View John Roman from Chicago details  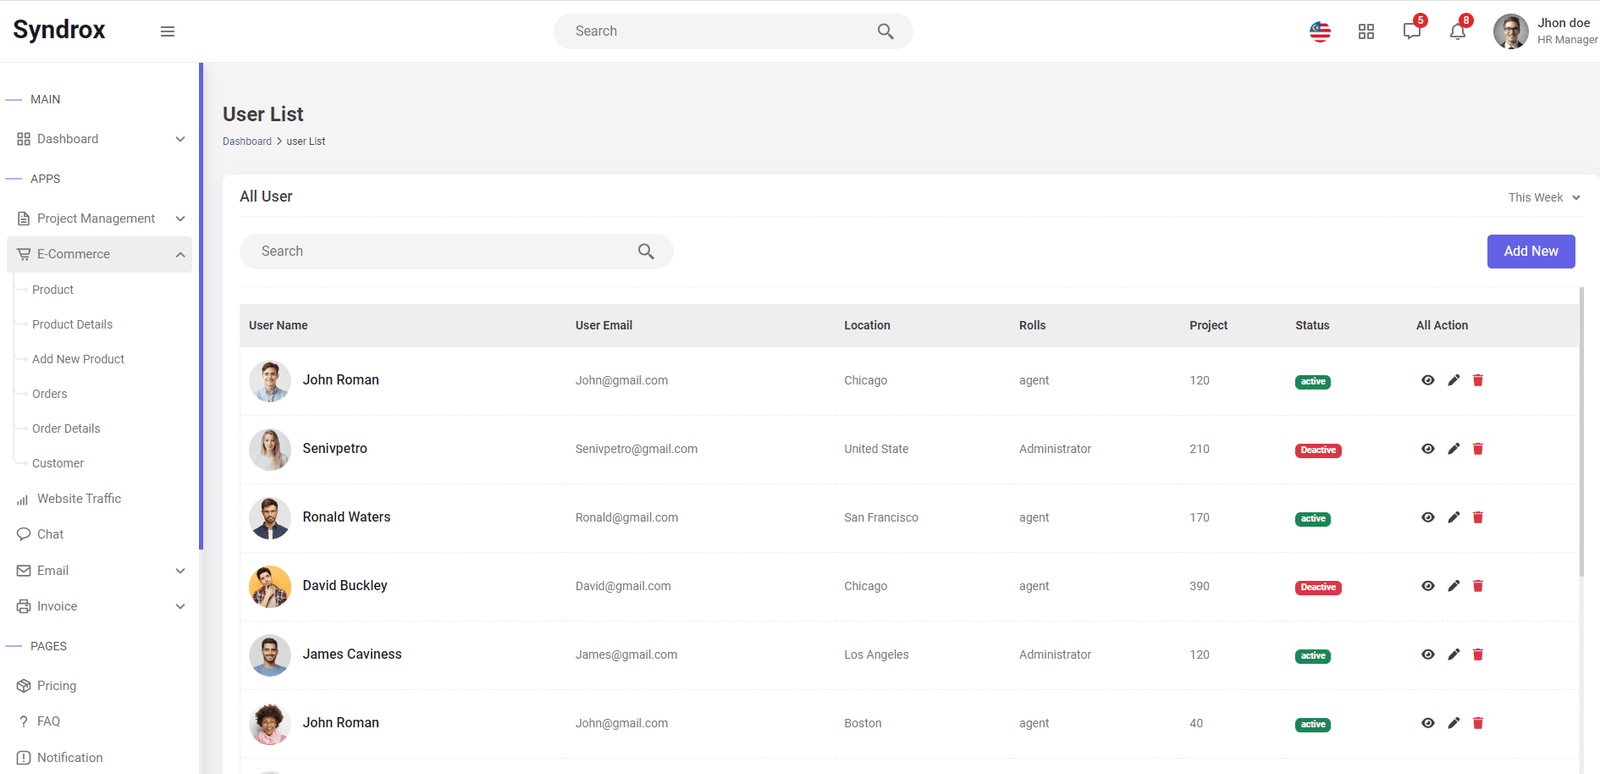tap(1428, 380)
